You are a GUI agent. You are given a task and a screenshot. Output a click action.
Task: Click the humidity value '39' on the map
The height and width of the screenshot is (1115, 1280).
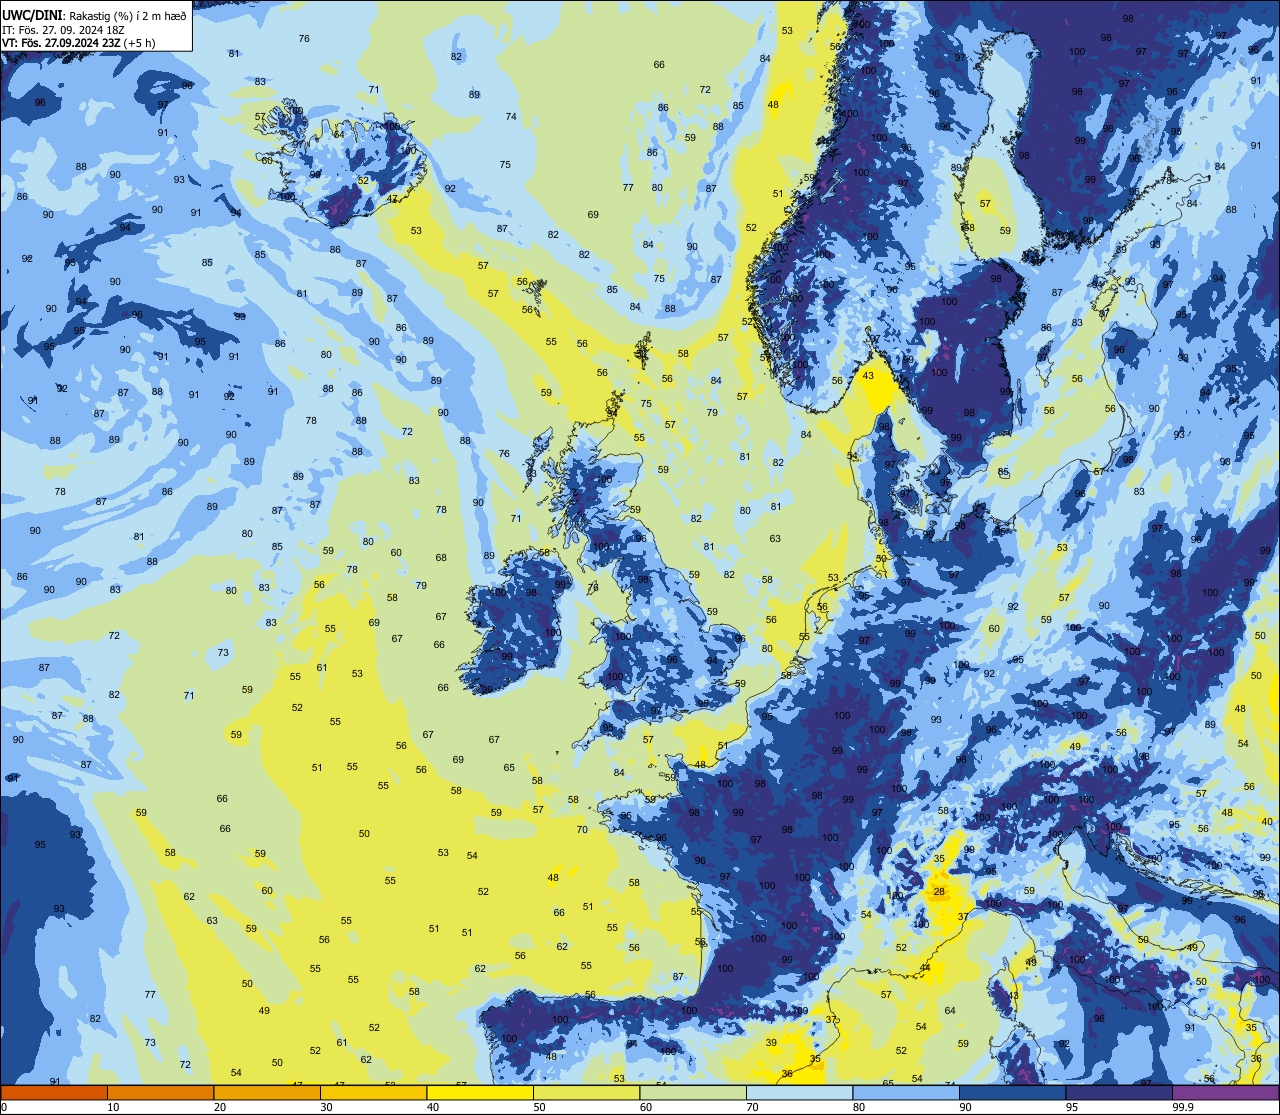pos(771,1042)
